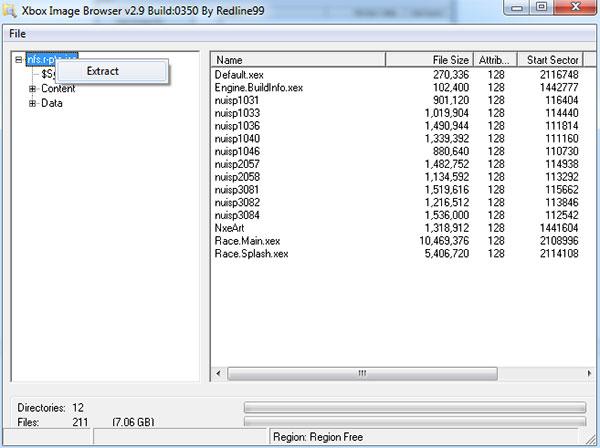Image resolution: width=600 pixels, height=448 pixels.
Task: Select the nuisp3081 file
Action: pyautogui.click(x=236, y=190)
